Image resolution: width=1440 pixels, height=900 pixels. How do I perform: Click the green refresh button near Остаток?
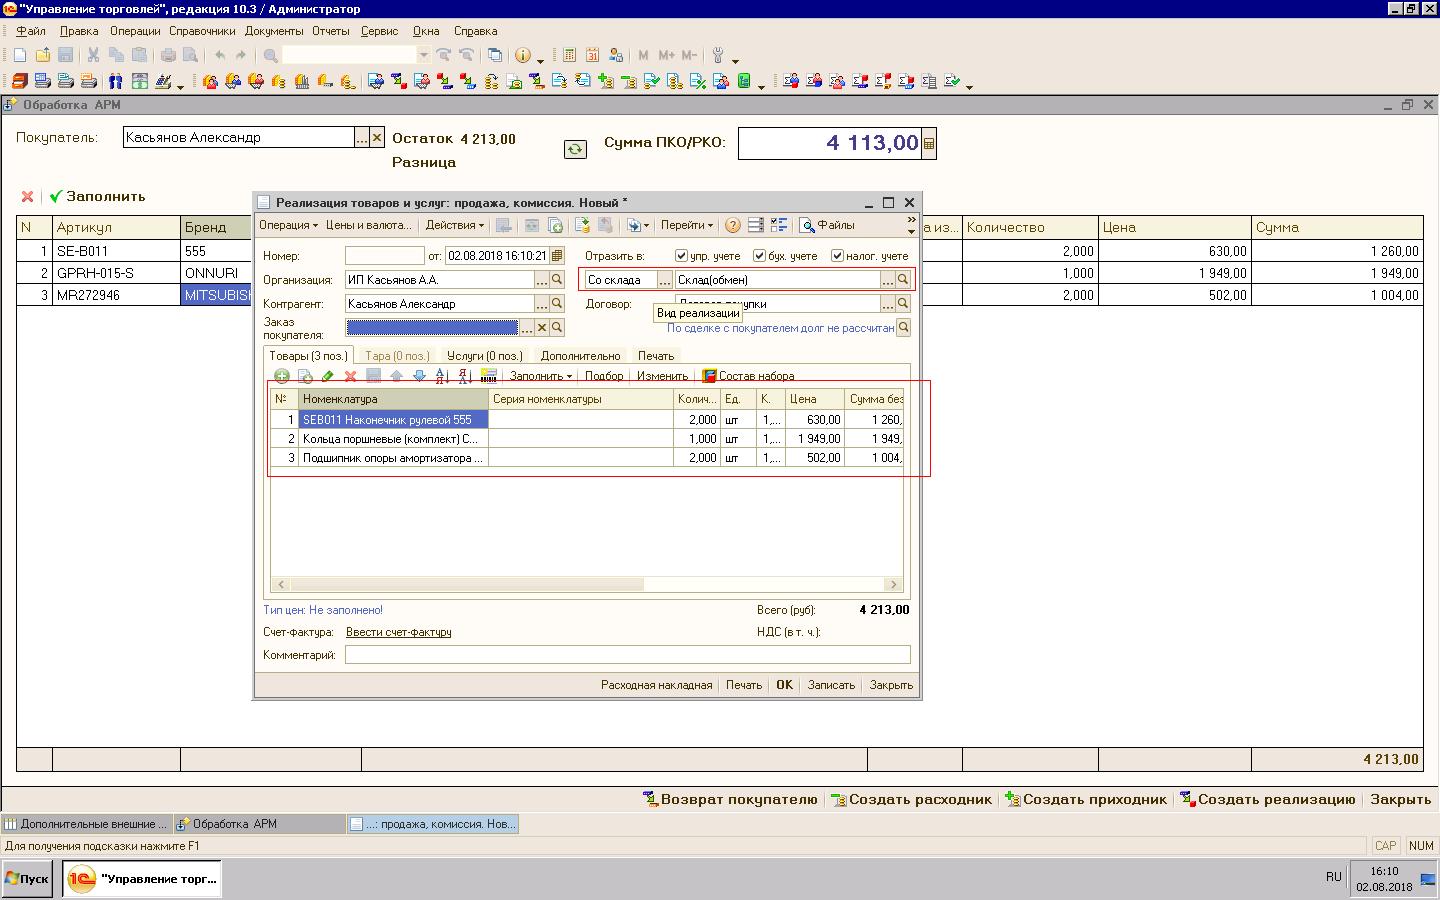575,149
